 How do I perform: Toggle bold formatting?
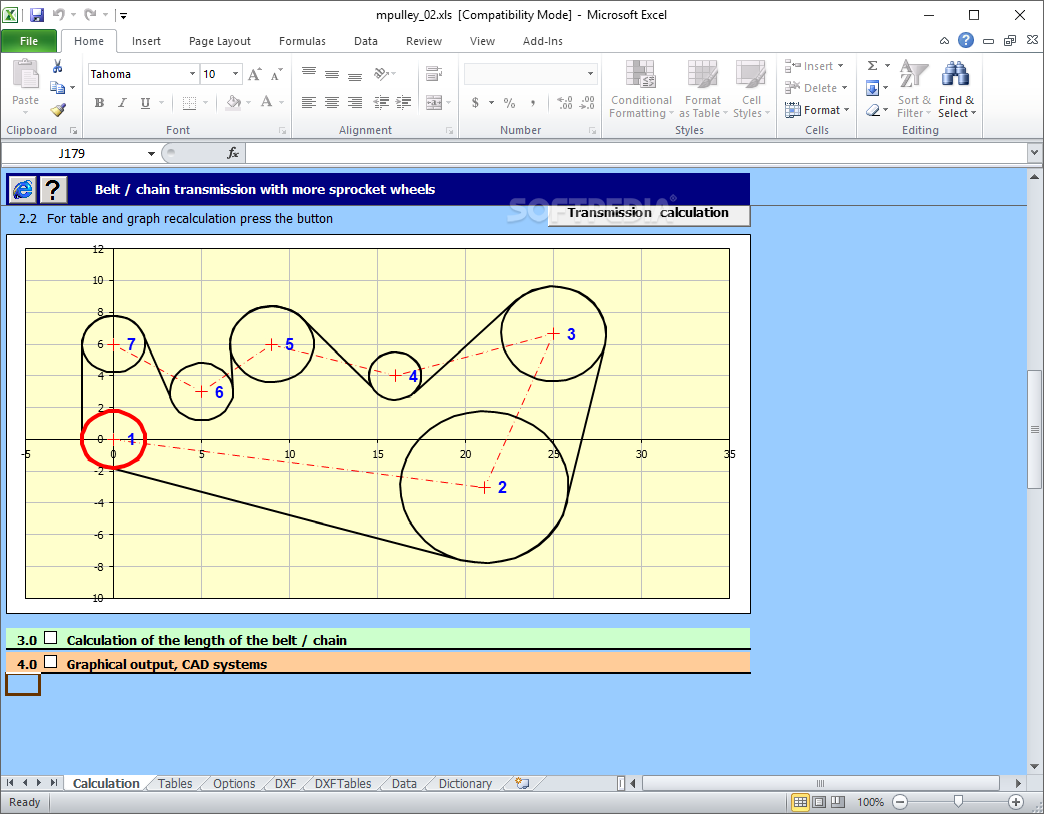point(99,102)
